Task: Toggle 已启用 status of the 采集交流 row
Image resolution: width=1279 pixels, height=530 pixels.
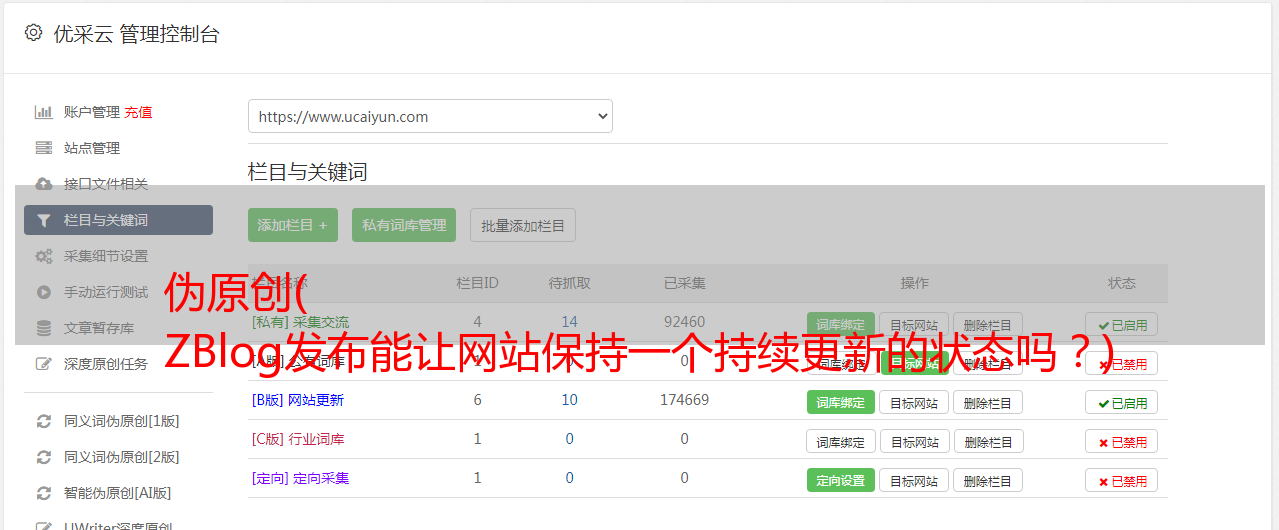Action: tap(1122, 324)
